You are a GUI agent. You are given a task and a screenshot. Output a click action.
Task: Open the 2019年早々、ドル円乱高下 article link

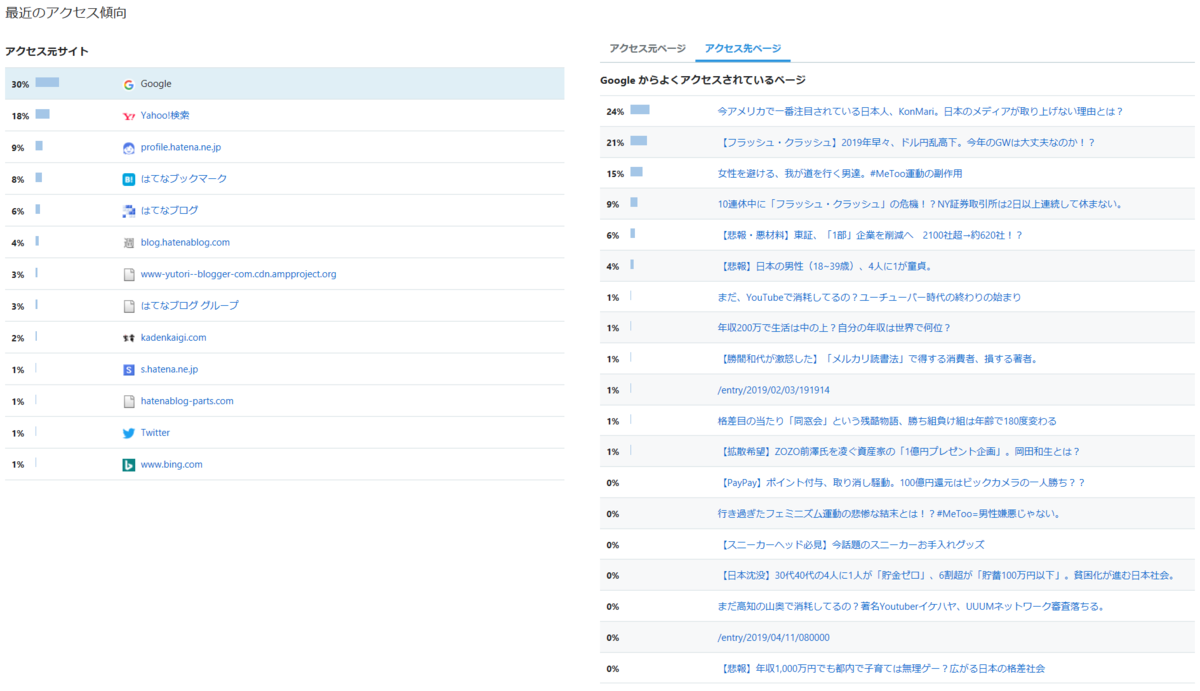point(906,143)
